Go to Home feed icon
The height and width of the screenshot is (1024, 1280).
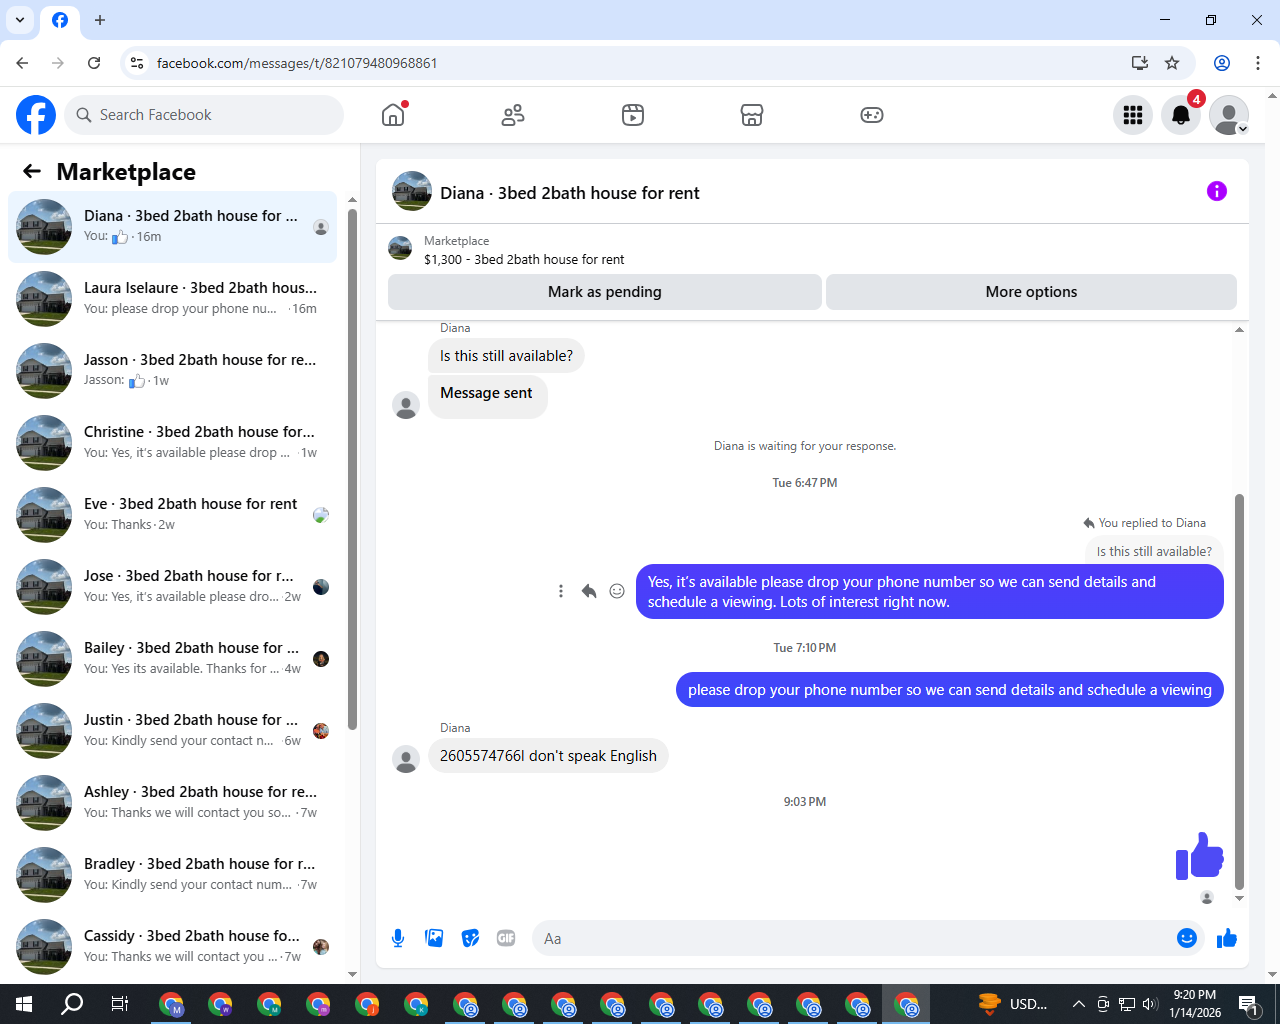pyautogui.click(x=393, y=115)
